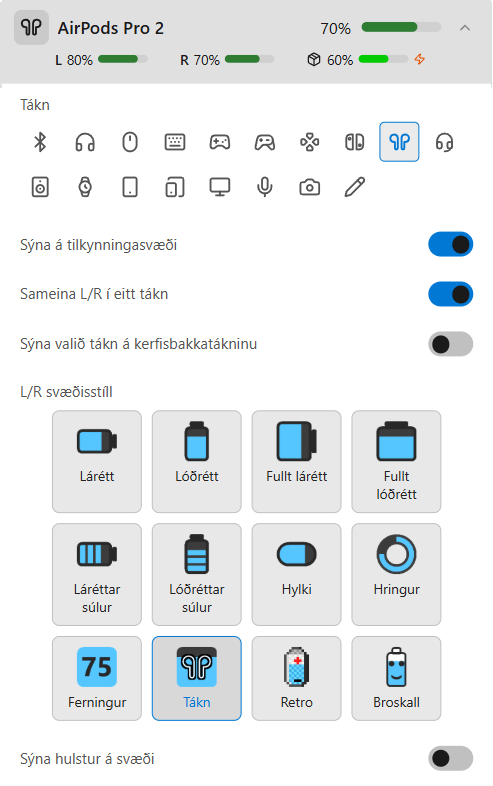
Task: Select the Tákn style tile
Action: point(197,678)
